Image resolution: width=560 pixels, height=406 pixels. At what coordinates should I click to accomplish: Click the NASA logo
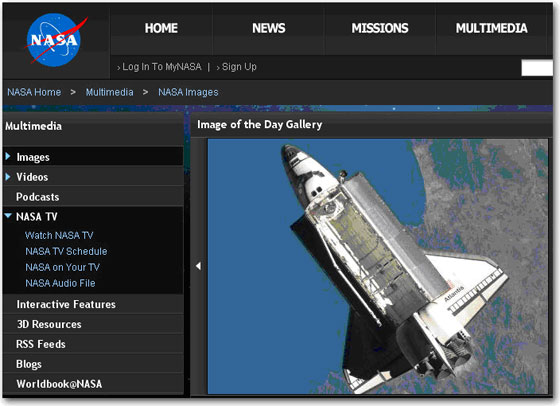56,40
